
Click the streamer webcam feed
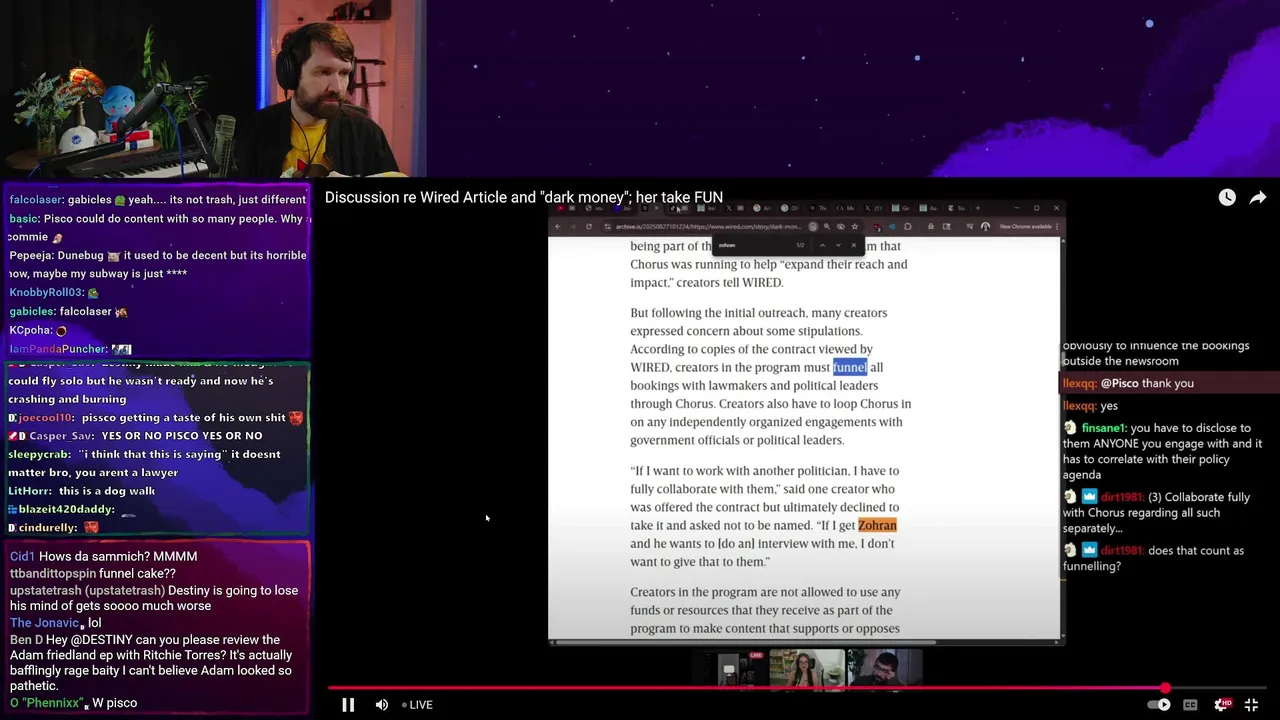pos(342,88)
